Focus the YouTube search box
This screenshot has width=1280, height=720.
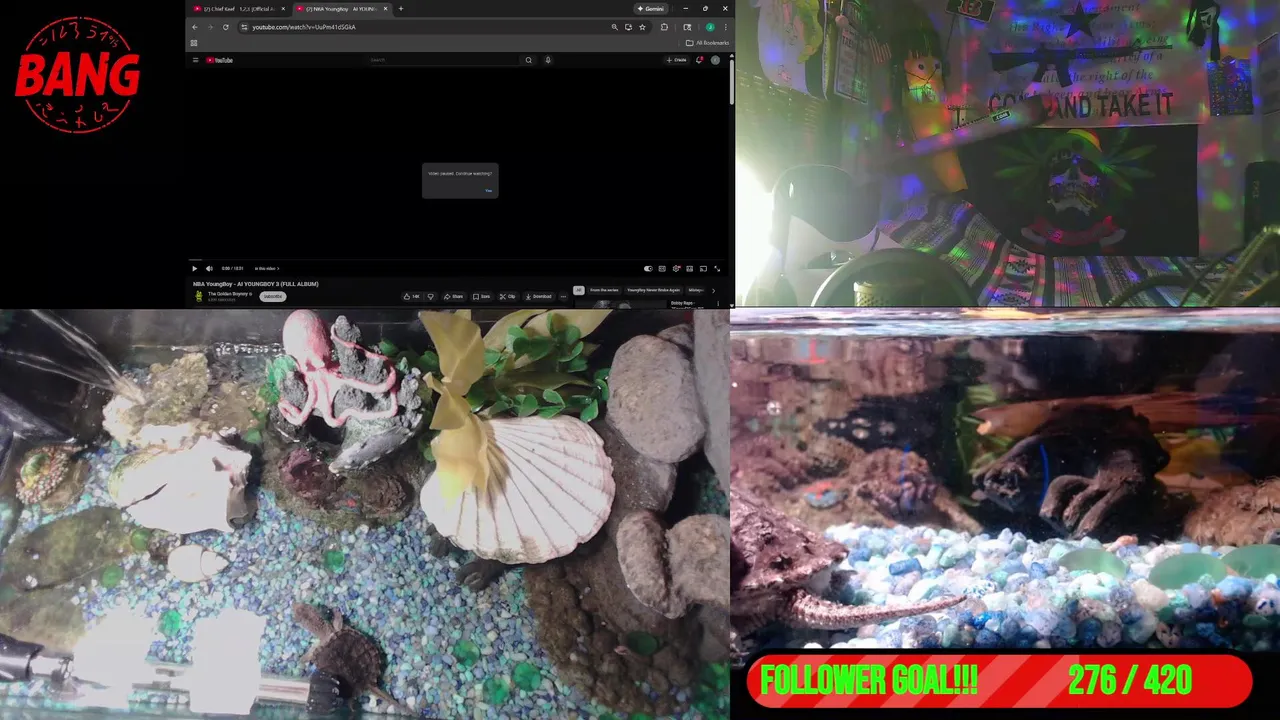[444, 60]
